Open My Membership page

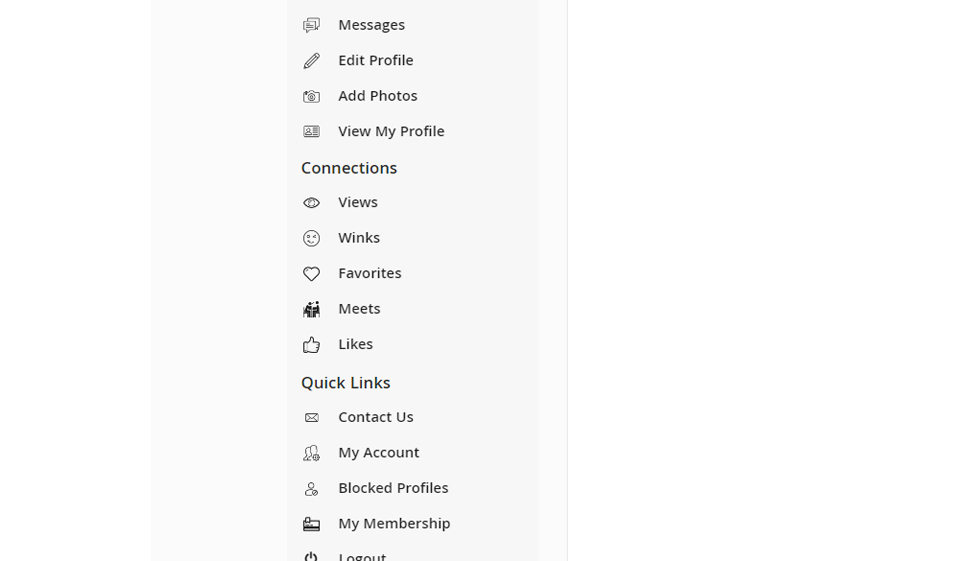[394, 523]
